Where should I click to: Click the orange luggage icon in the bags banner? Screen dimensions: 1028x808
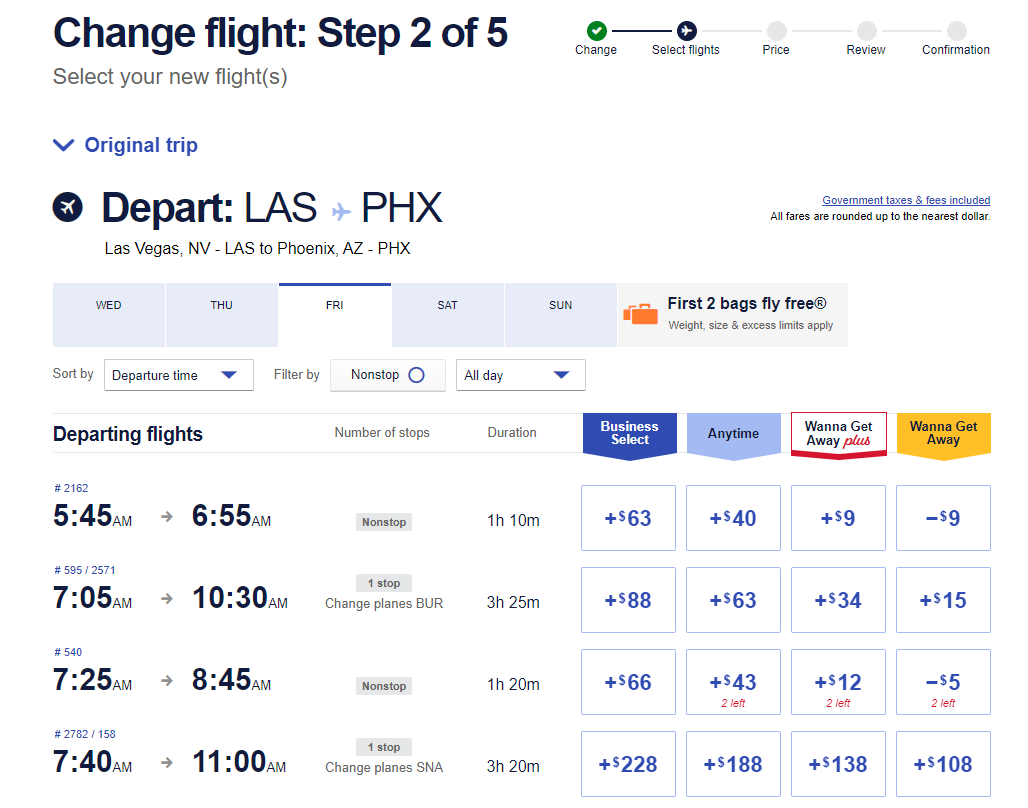[x=640, y=313]
